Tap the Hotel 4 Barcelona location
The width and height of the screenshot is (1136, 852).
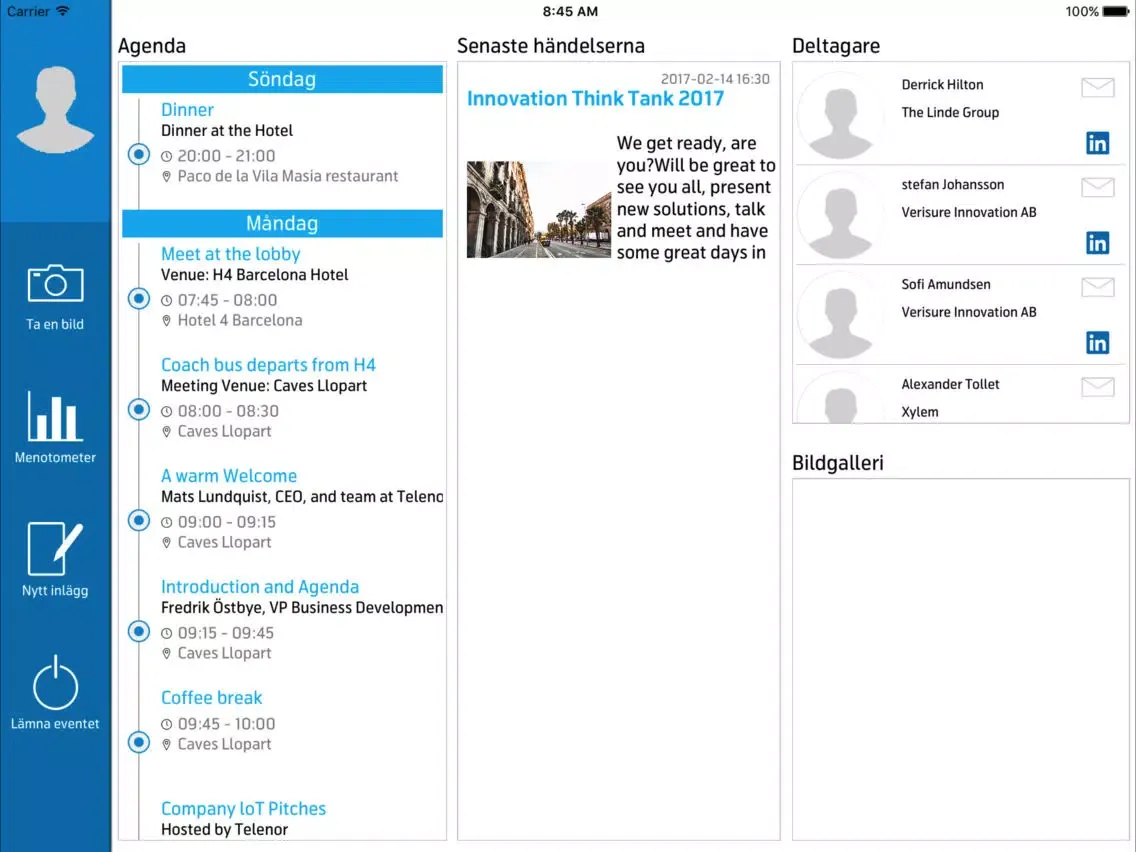click(240, 320)
